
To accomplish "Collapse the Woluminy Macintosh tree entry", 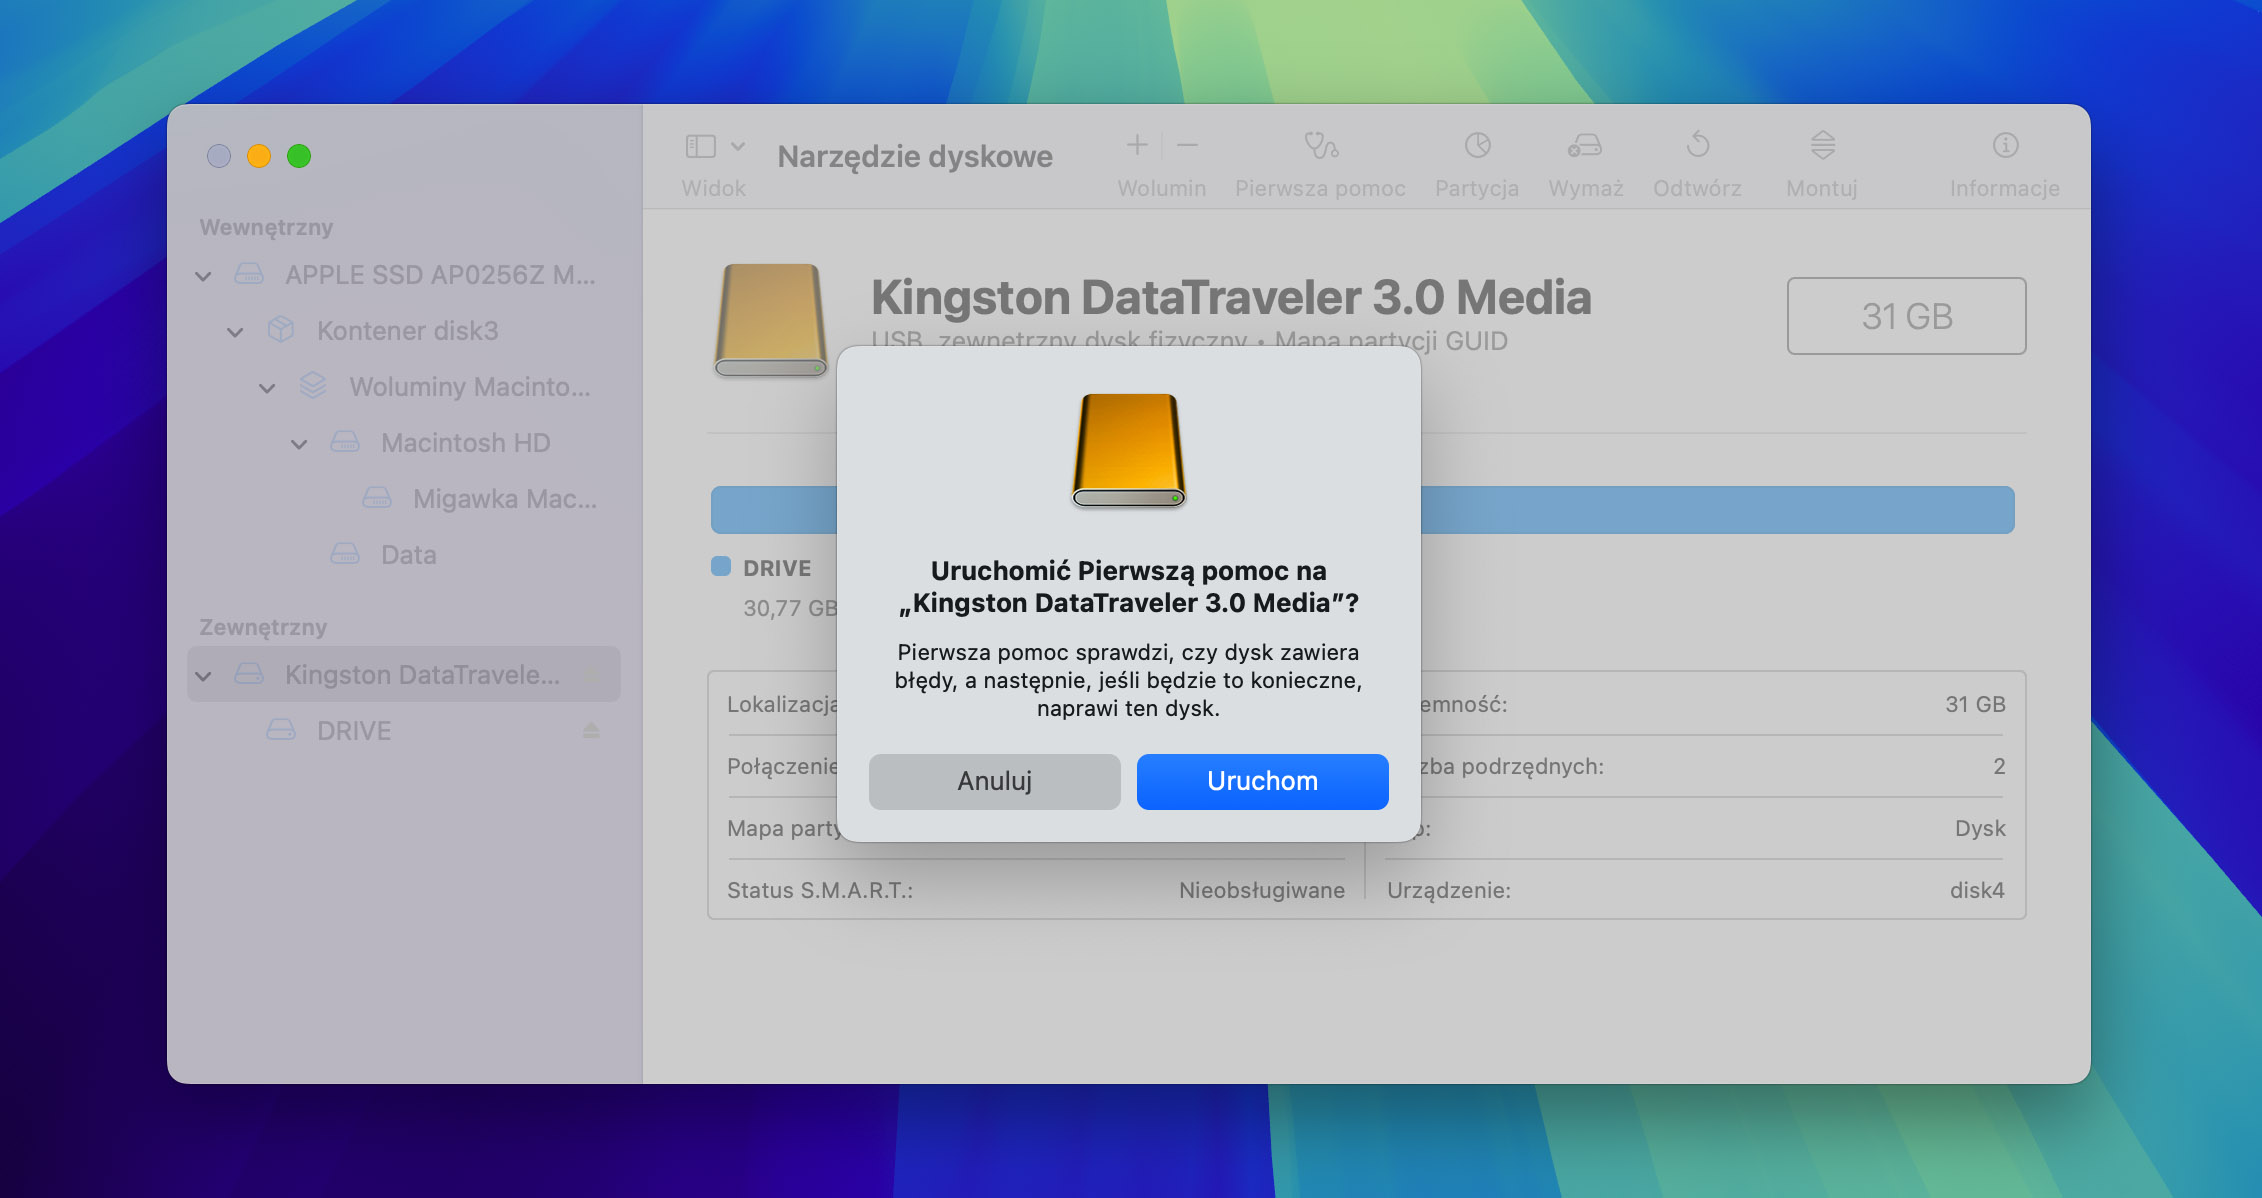I will [x=267, y=388].
